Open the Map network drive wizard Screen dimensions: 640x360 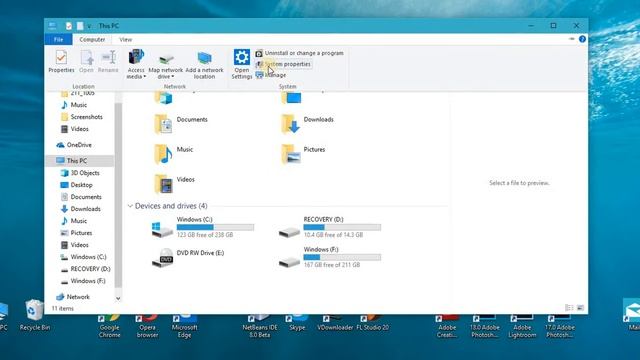click(x=166, y=64)
